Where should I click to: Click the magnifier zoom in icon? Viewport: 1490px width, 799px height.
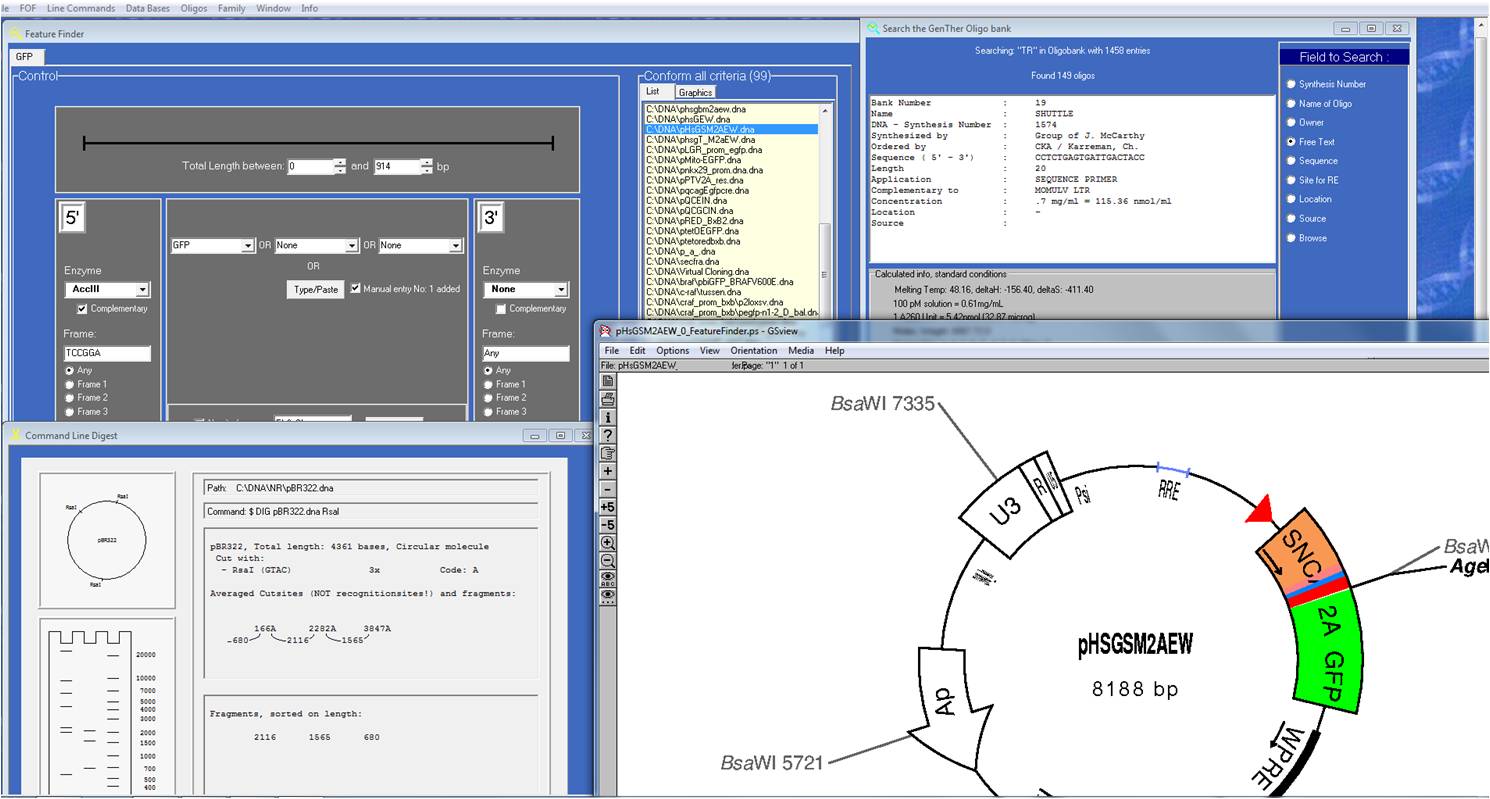(607, 543)
